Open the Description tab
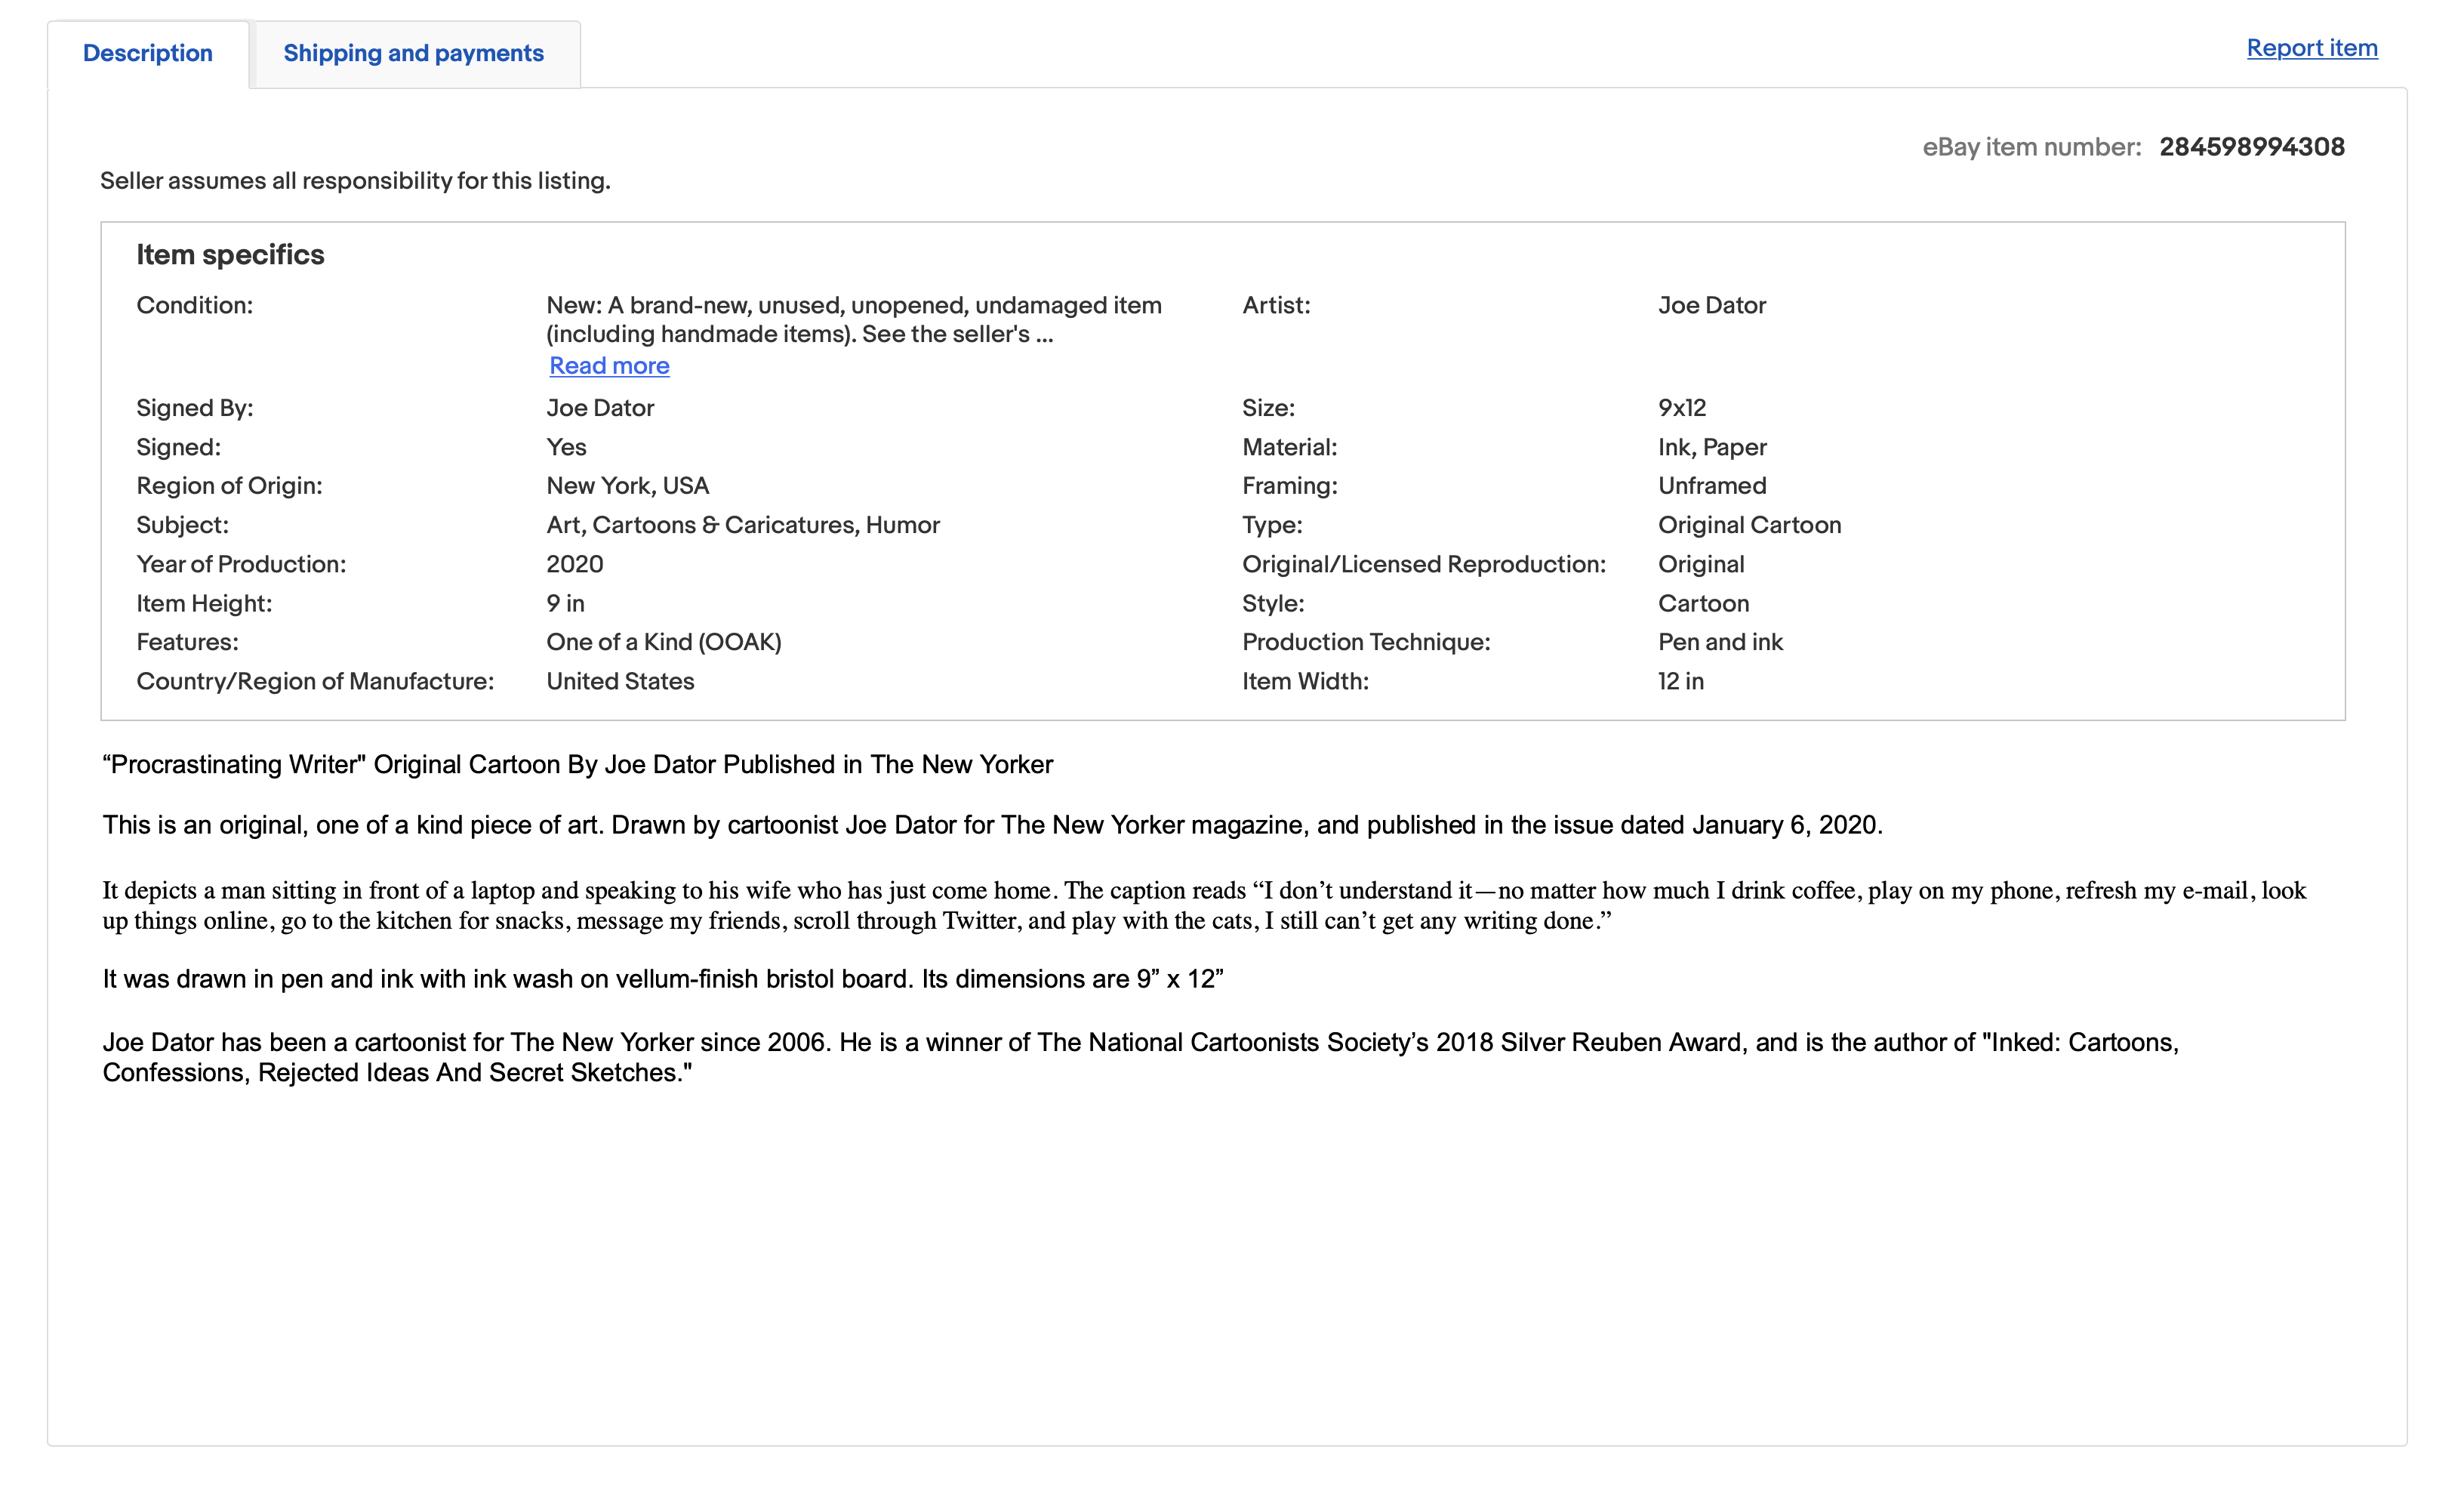The image size is (2464, 1489). click(x=147, y=53)
